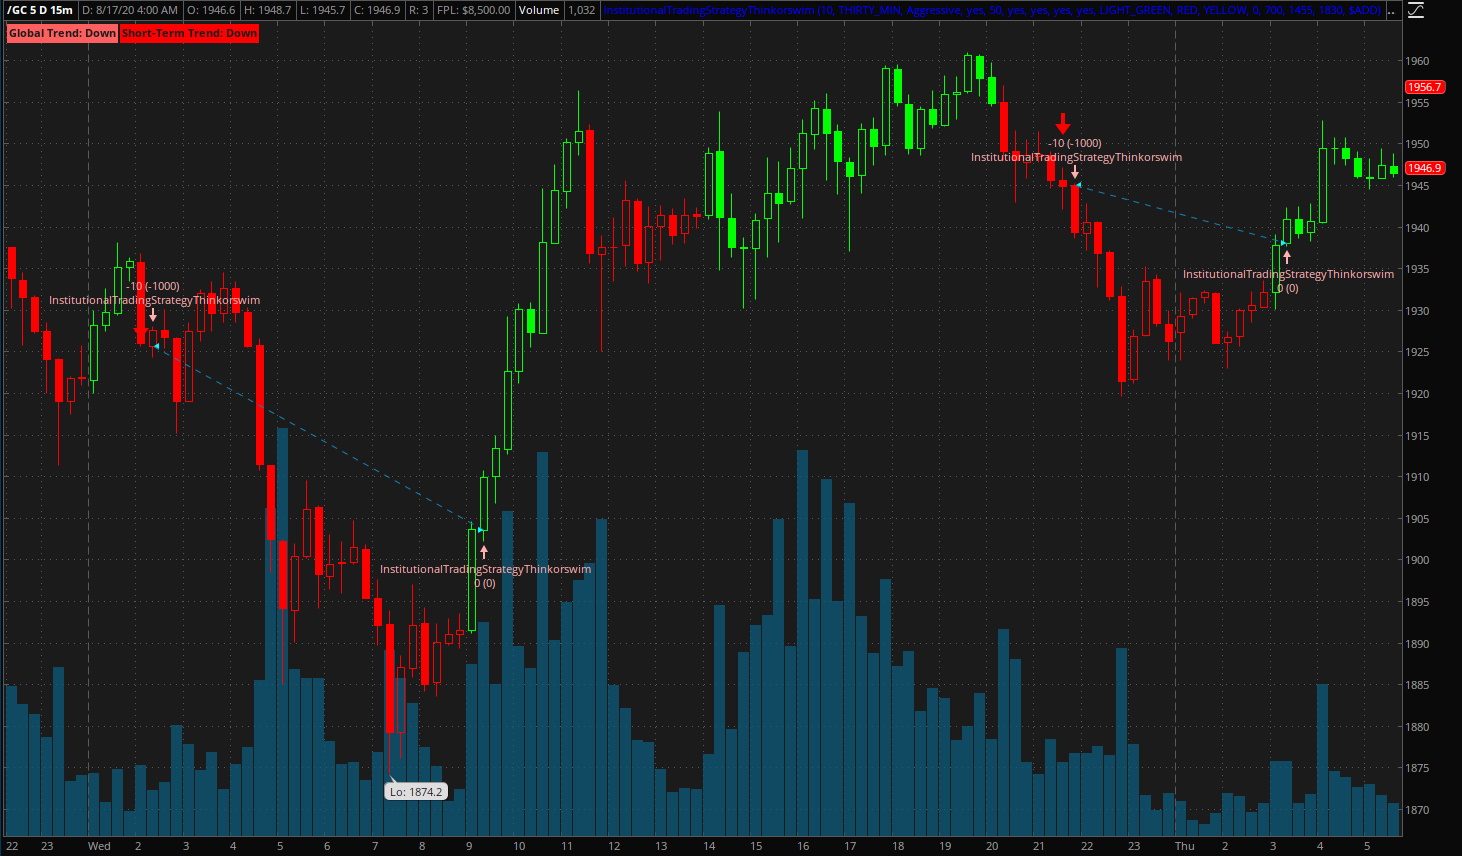Click the Lo: 1874.2 price bubble
The height and width of the screenshot is (856, 1462).
tap(415, 791)
